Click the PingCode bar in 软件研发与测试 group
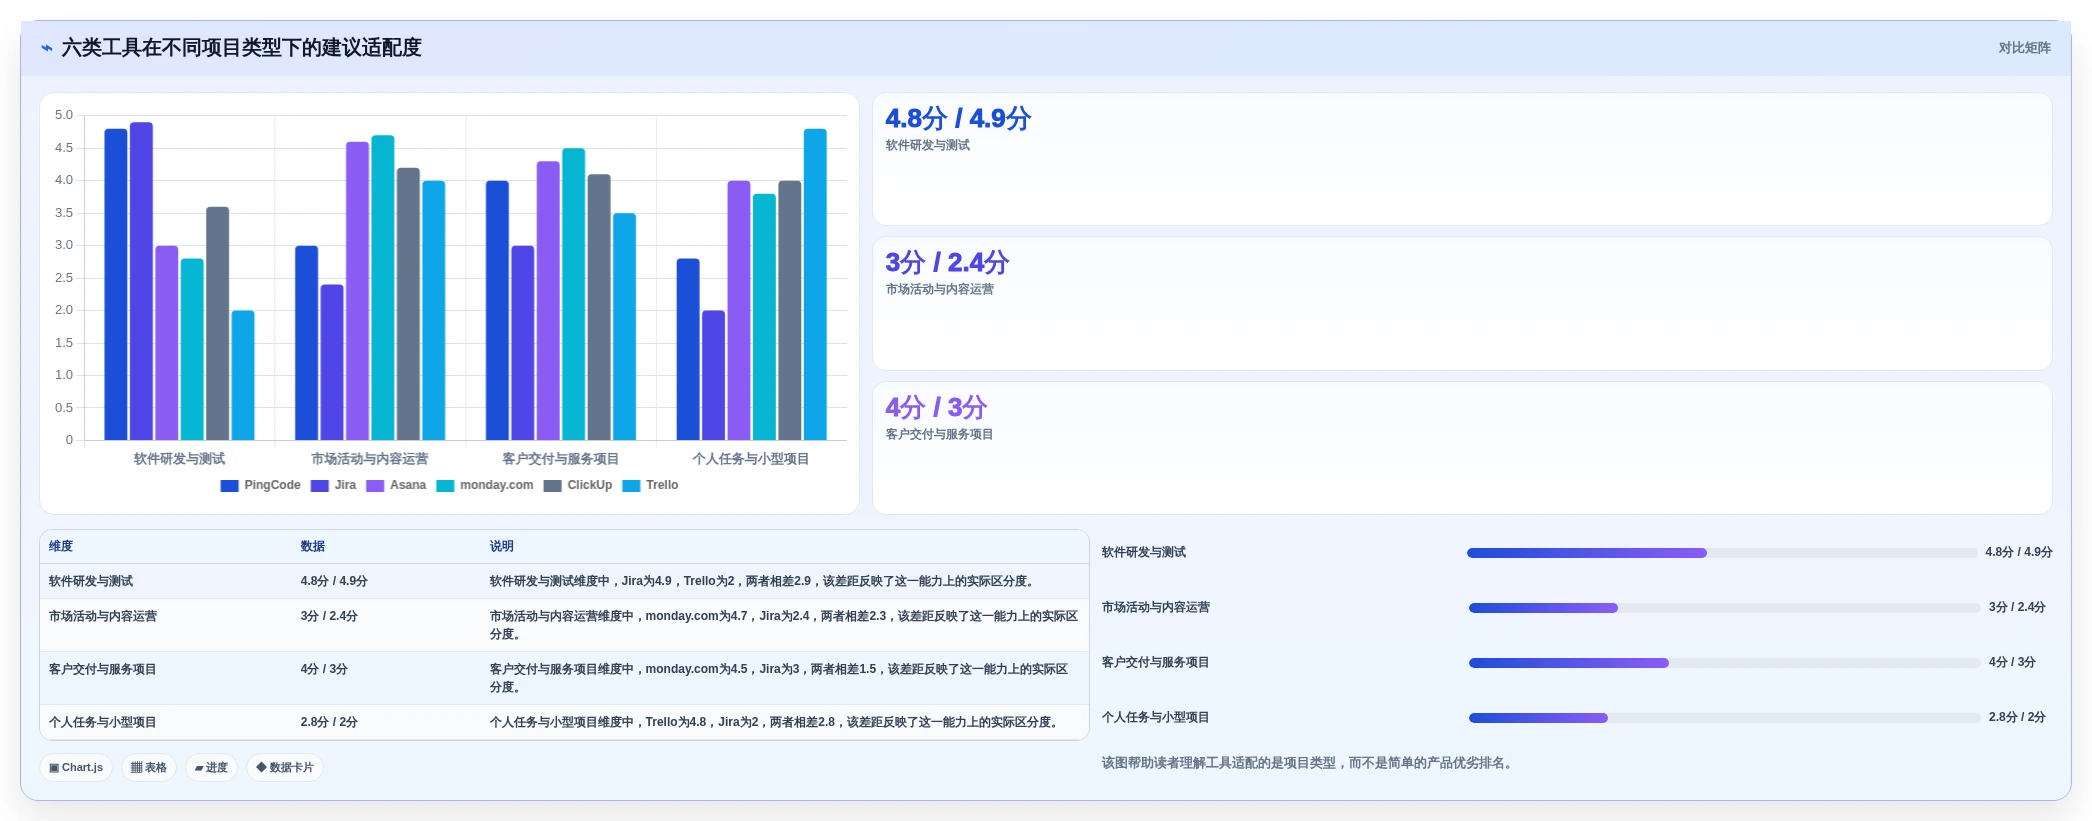Screen dimensions: 2092x821 [x=116, y=284]
